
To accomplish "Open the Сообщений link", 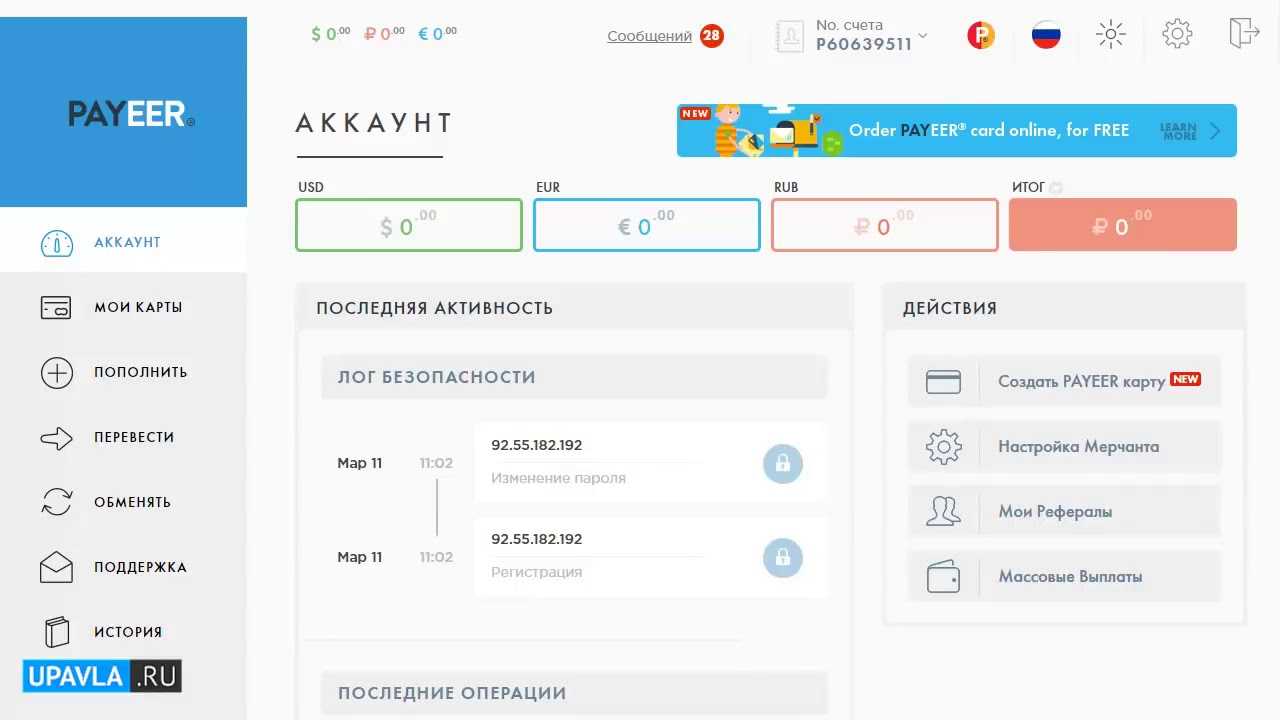I will point(649,36).
